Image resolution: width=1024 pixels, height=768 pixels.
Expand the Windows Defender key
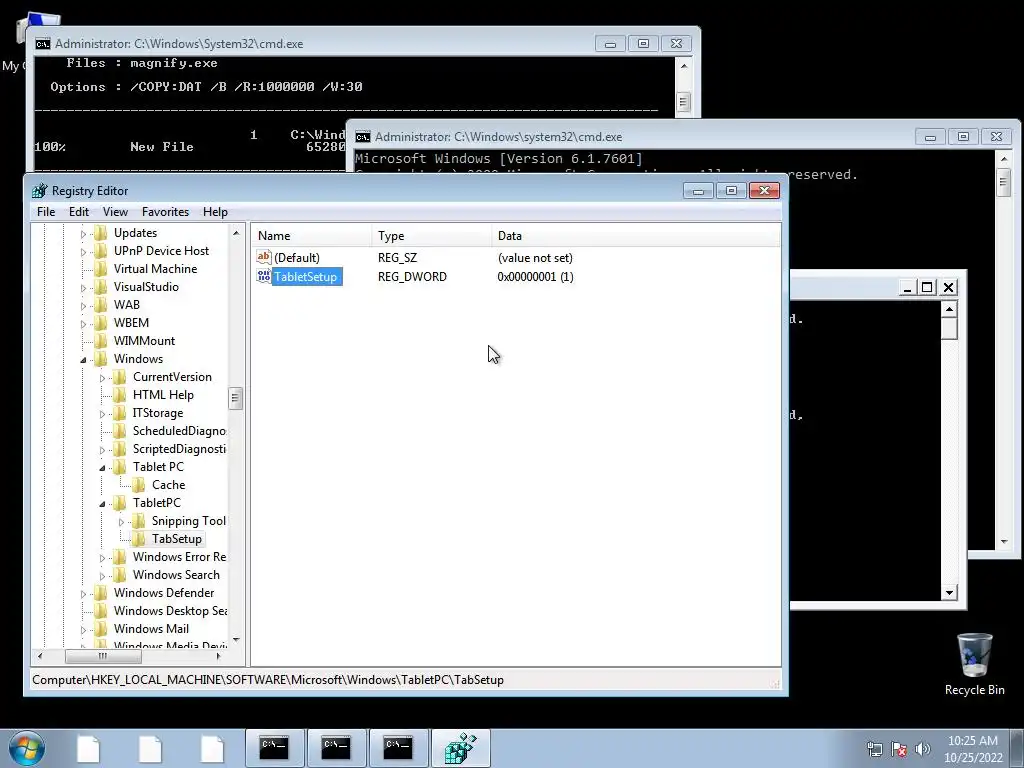(83, 594)
